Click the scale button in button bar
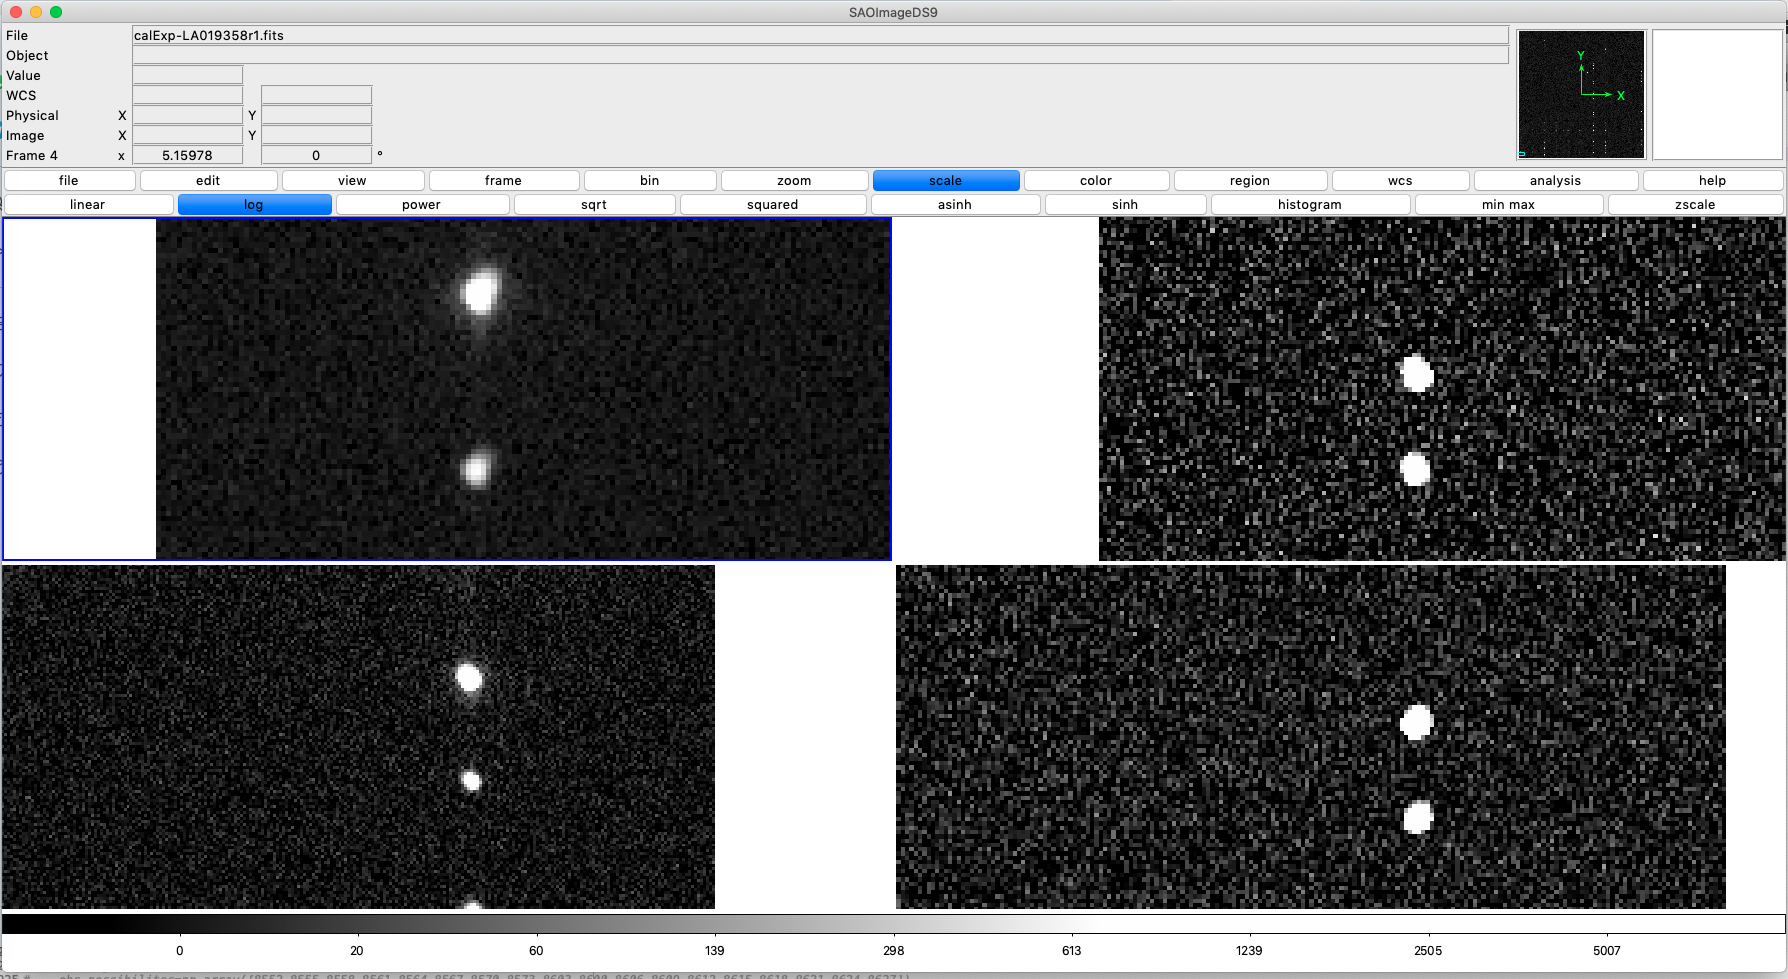This screenshot has width=1788, height=979. [x=945, y=180]
